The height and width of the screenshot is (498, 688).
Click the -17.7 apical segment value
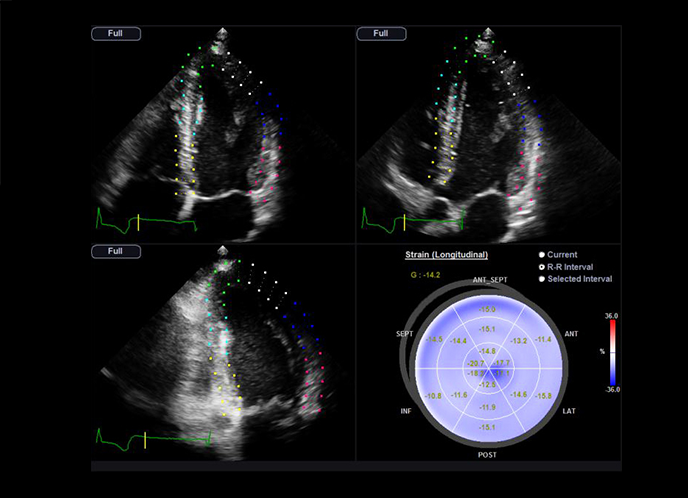(x=502, y=363)
